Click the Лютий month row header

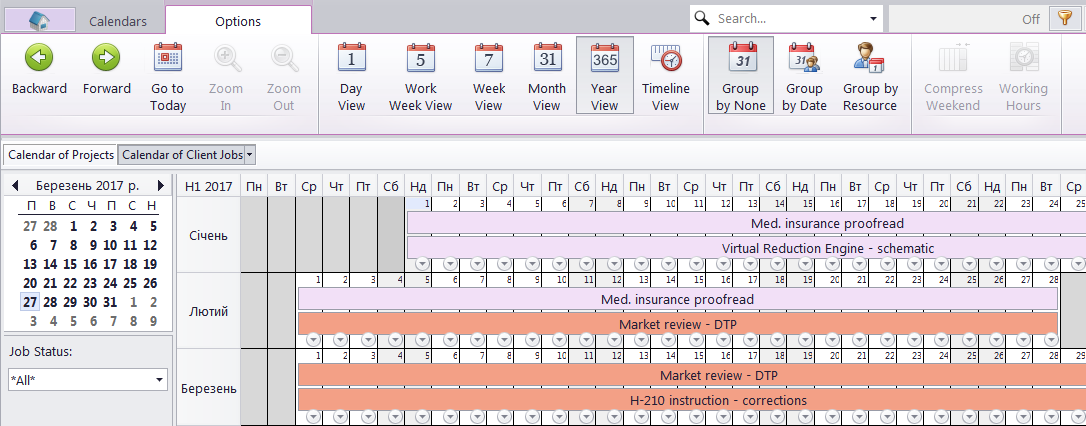click(x=208, y=311)
